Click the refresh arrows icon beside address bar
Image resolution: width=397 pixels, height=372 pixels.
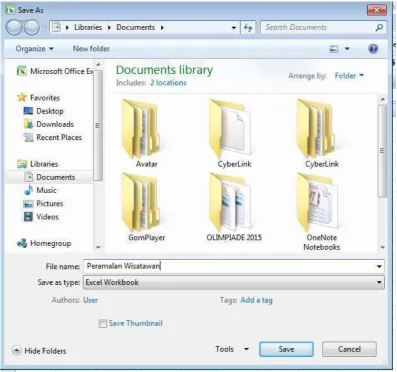click(x=248, y=28)
